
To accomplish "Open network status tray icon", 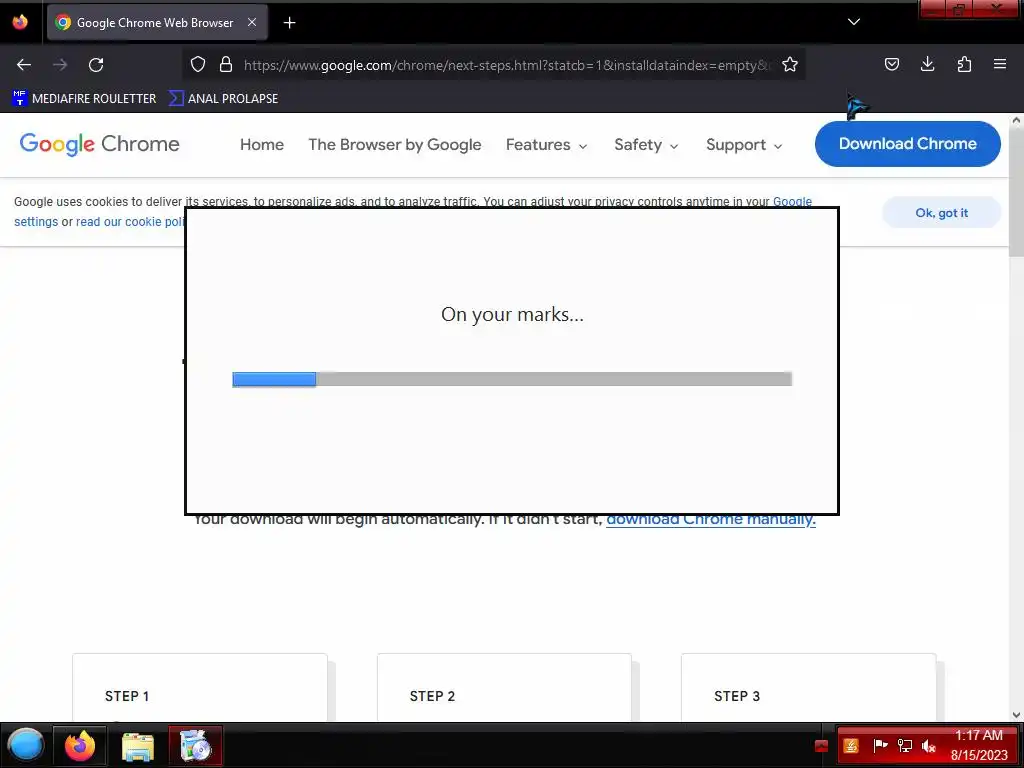I will pos(904,746).
